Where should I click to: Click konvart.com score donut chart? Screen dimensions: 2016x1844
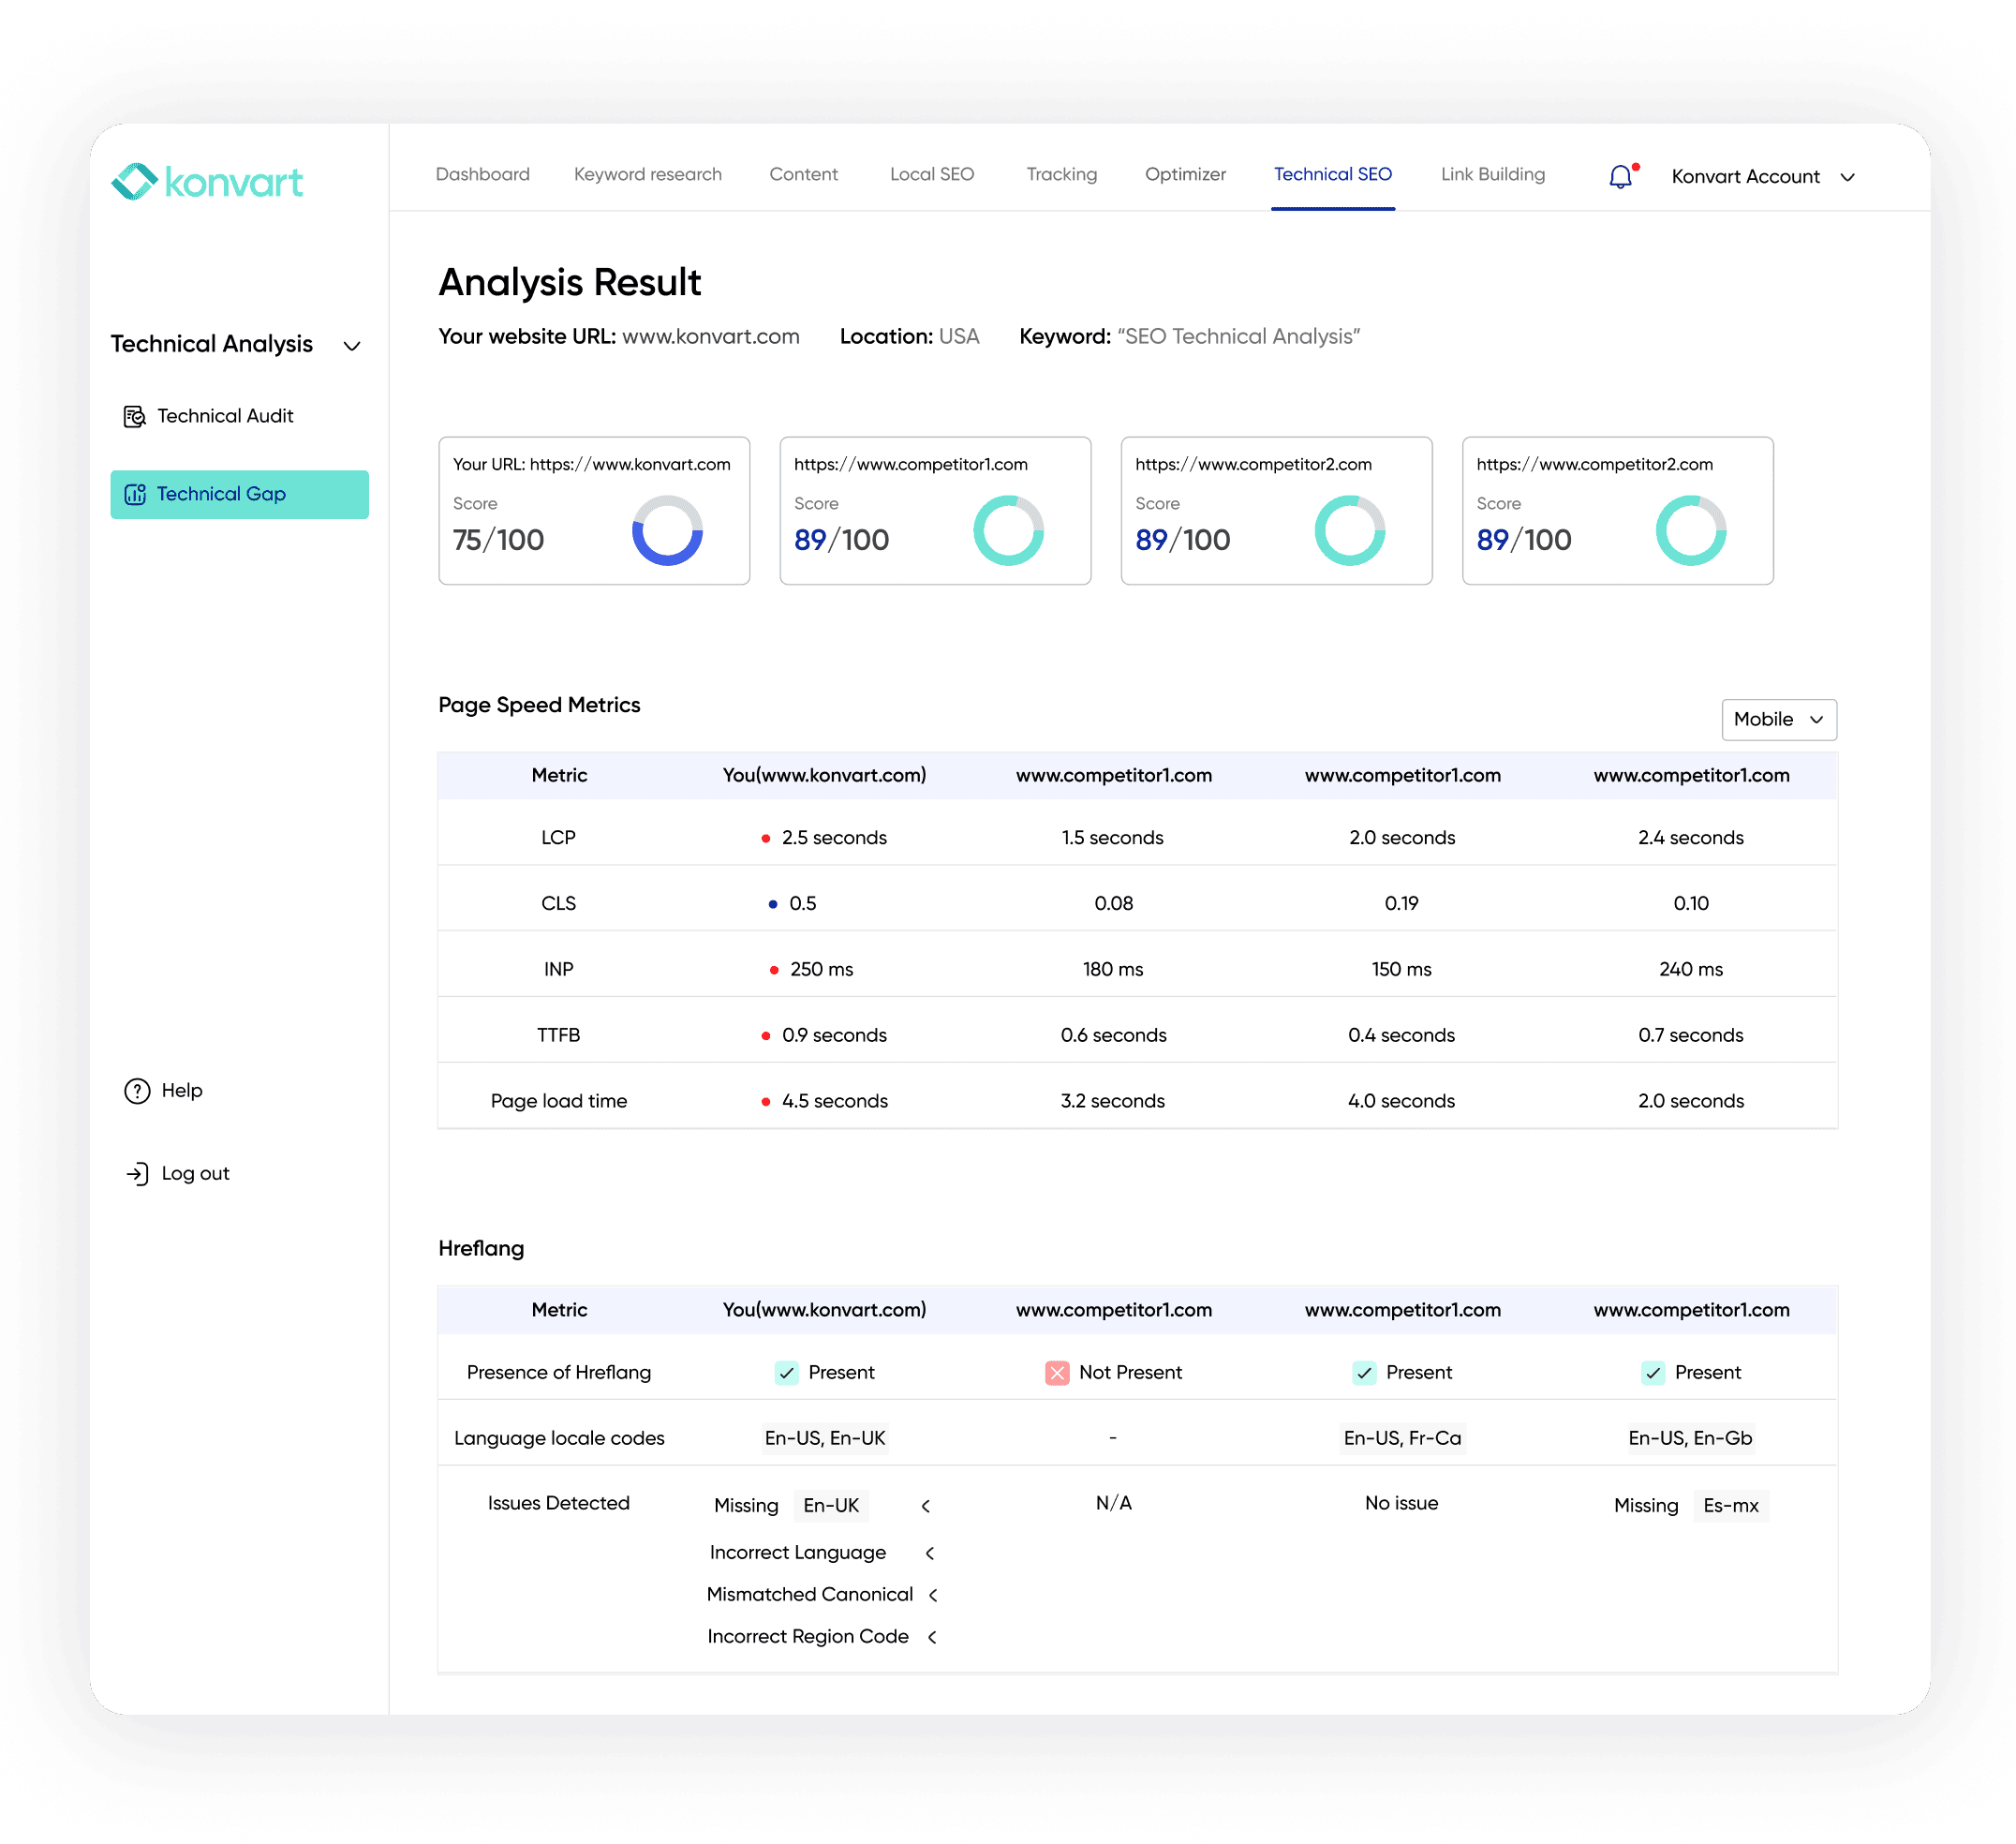667,530
